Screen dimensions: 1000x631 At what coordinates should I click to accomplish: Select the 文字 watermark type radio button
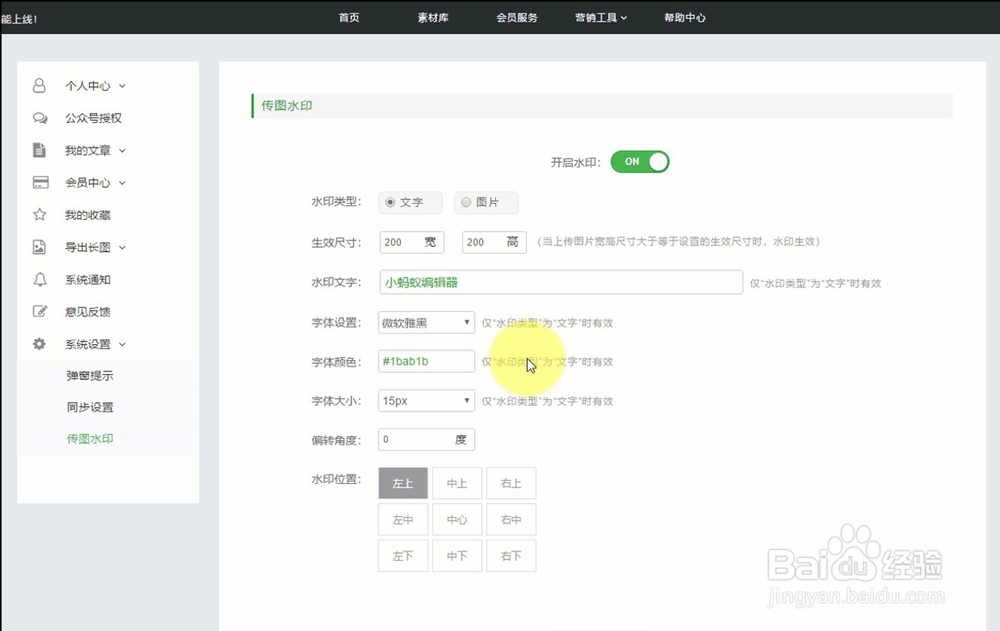[390, 202]
